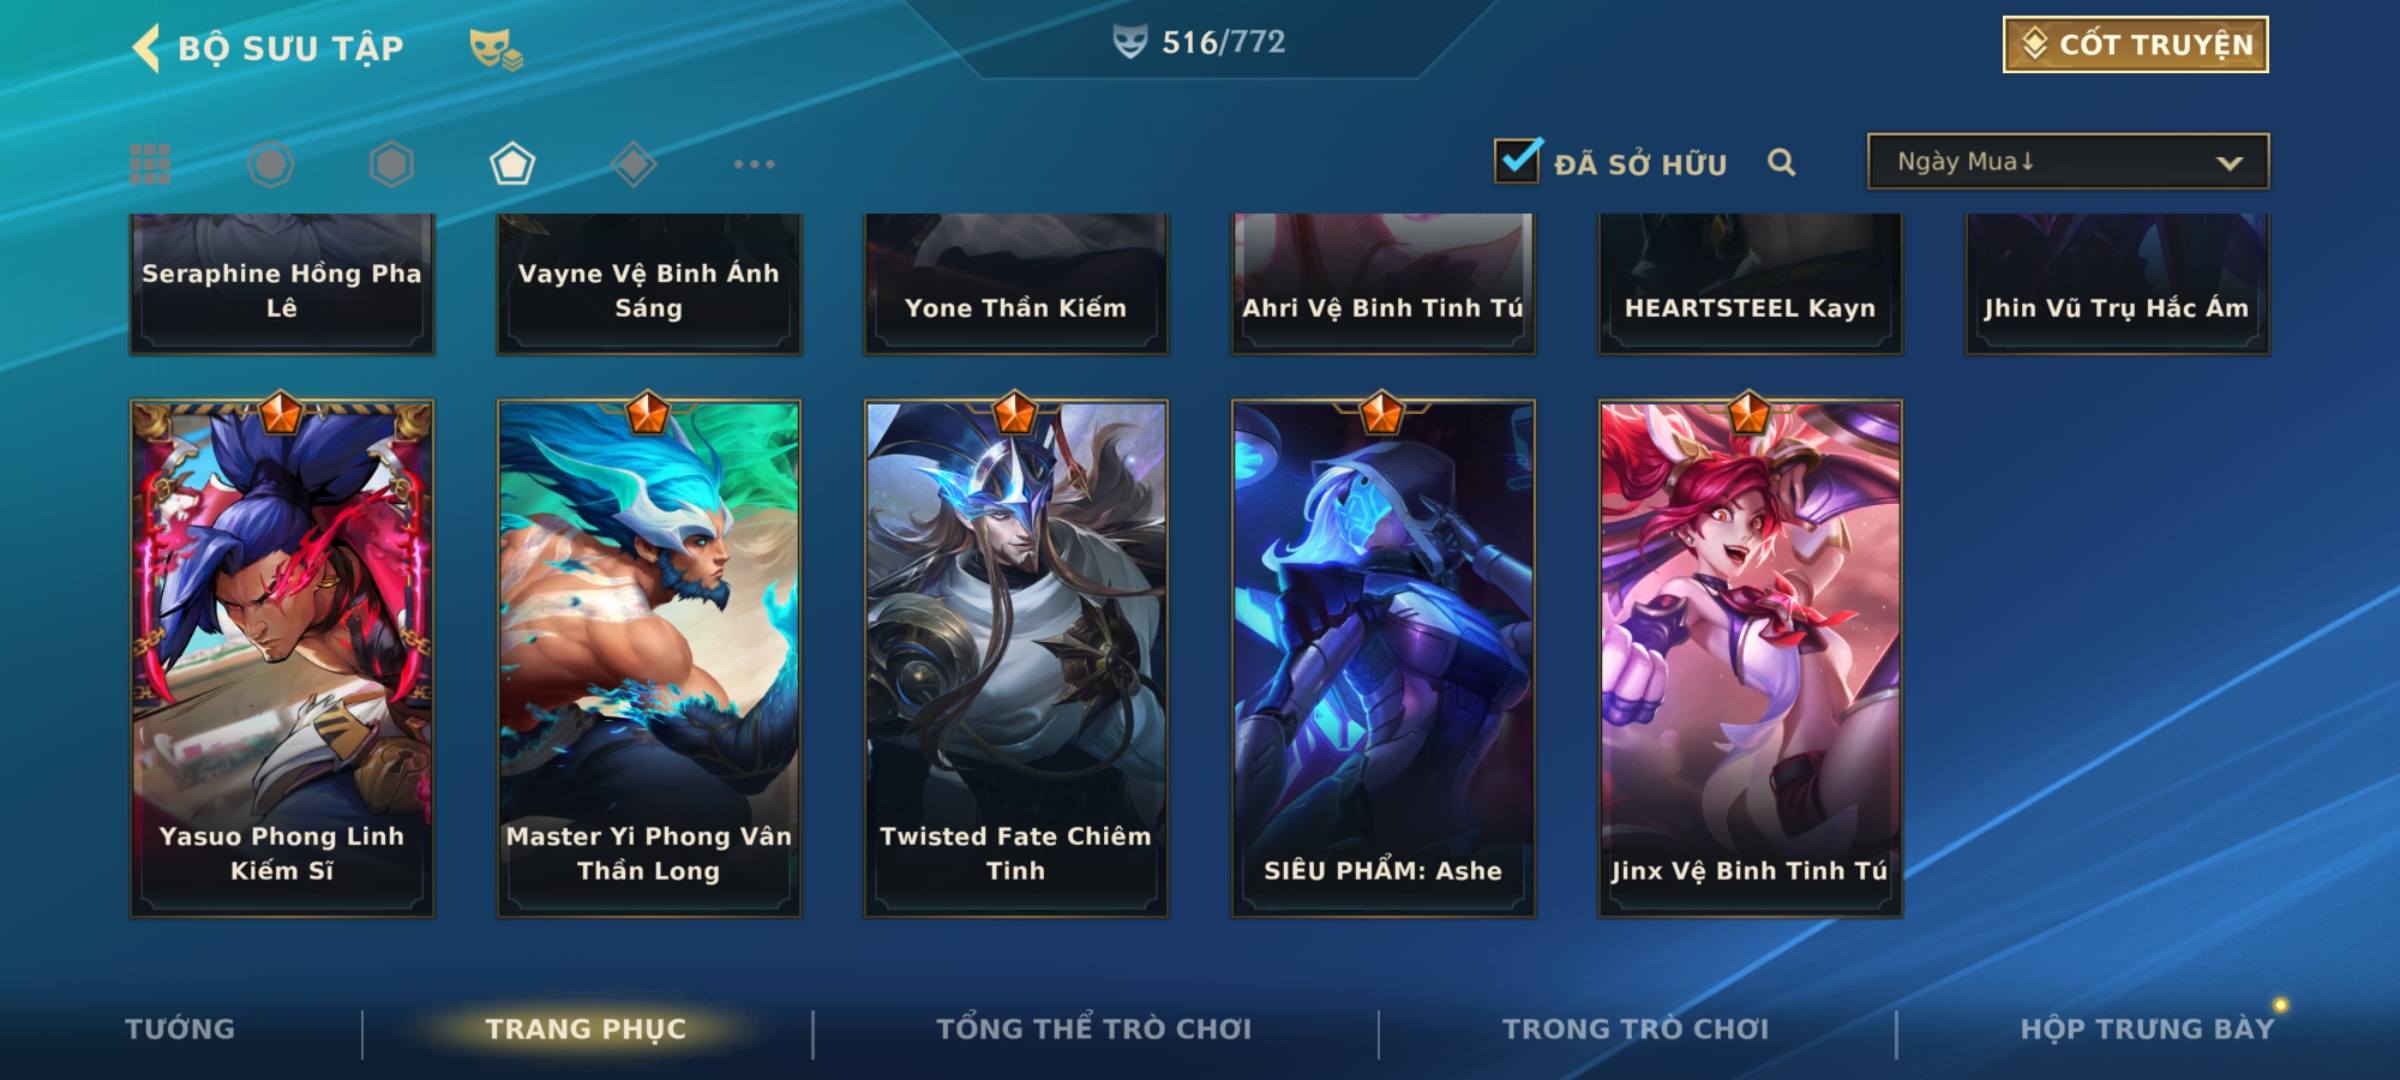Select the all-skins grid filter icon
Viewport: 2400px width, 1080px height.
pos(150,164)
